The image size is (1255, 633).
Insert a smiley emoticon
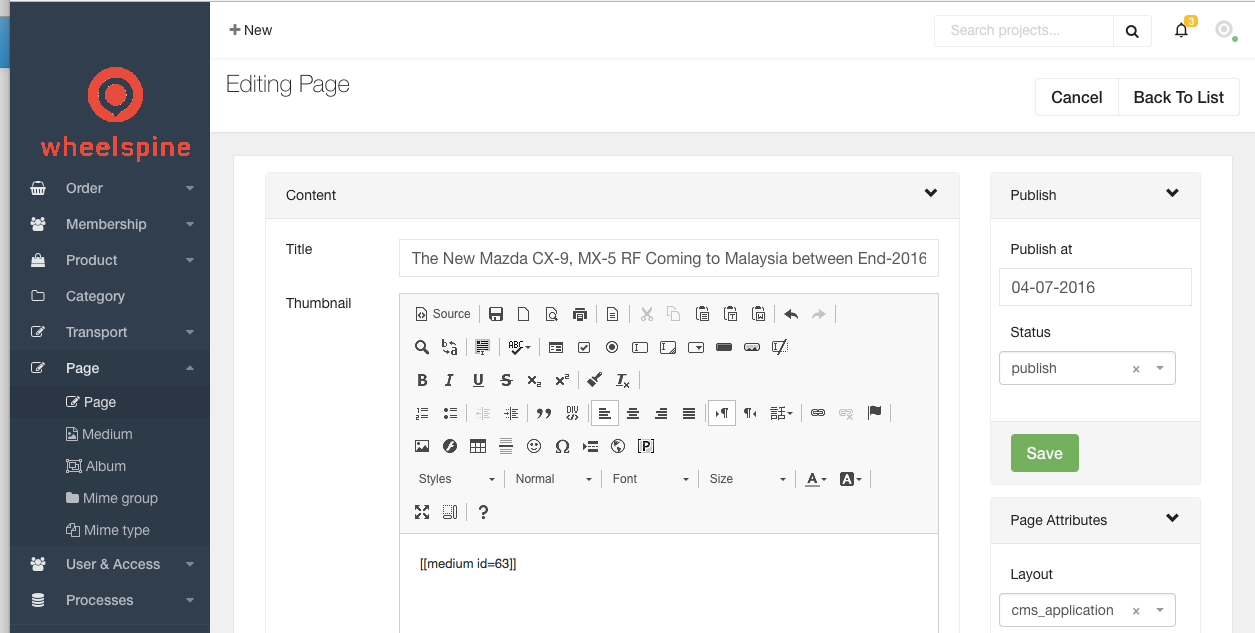tap(534, 446)
